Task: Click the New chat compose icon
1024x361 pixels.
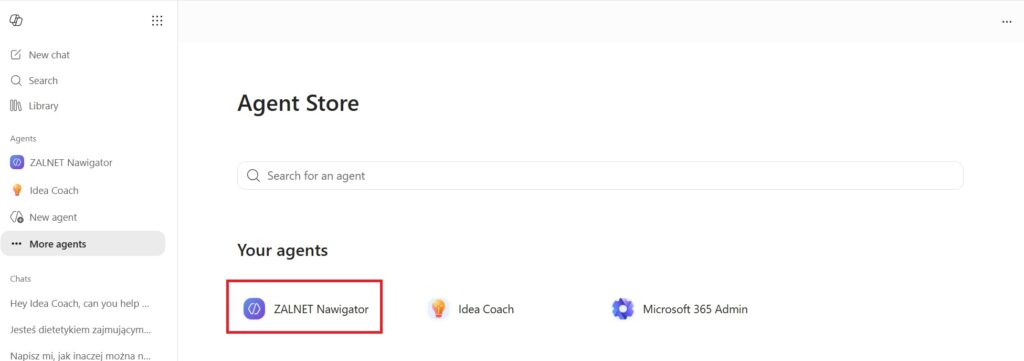Action: click(x=16, y=55)
